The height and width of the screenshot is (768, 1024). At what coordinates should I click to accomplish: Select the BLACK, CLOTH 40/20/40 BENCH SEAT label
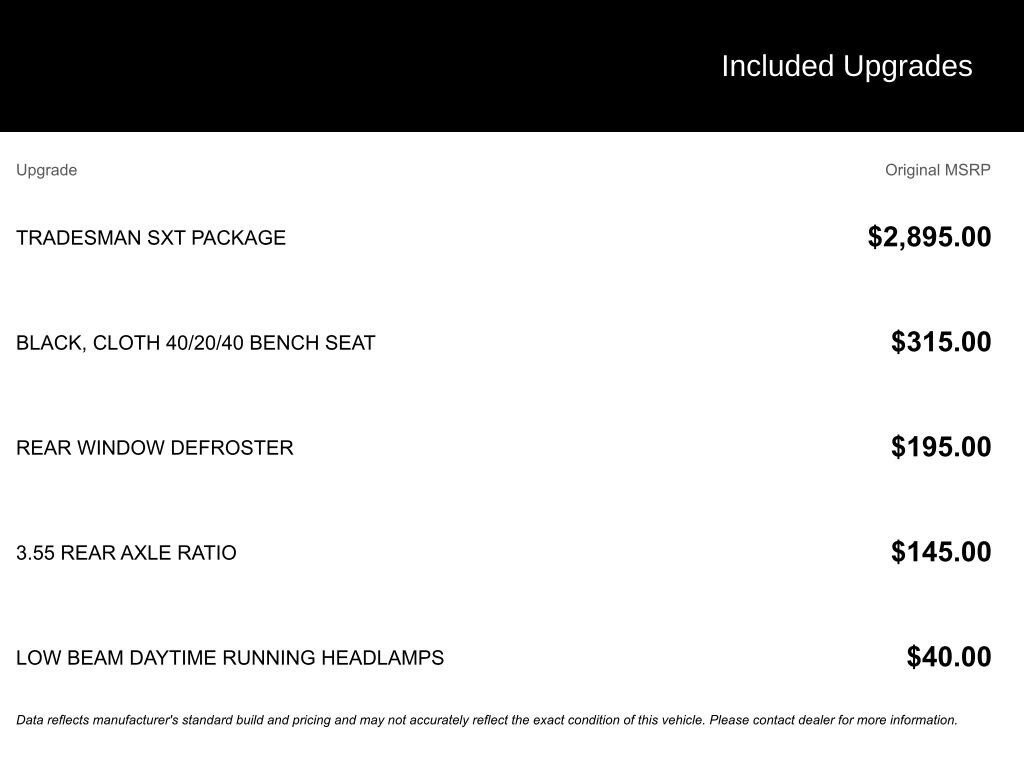[196, 343]
